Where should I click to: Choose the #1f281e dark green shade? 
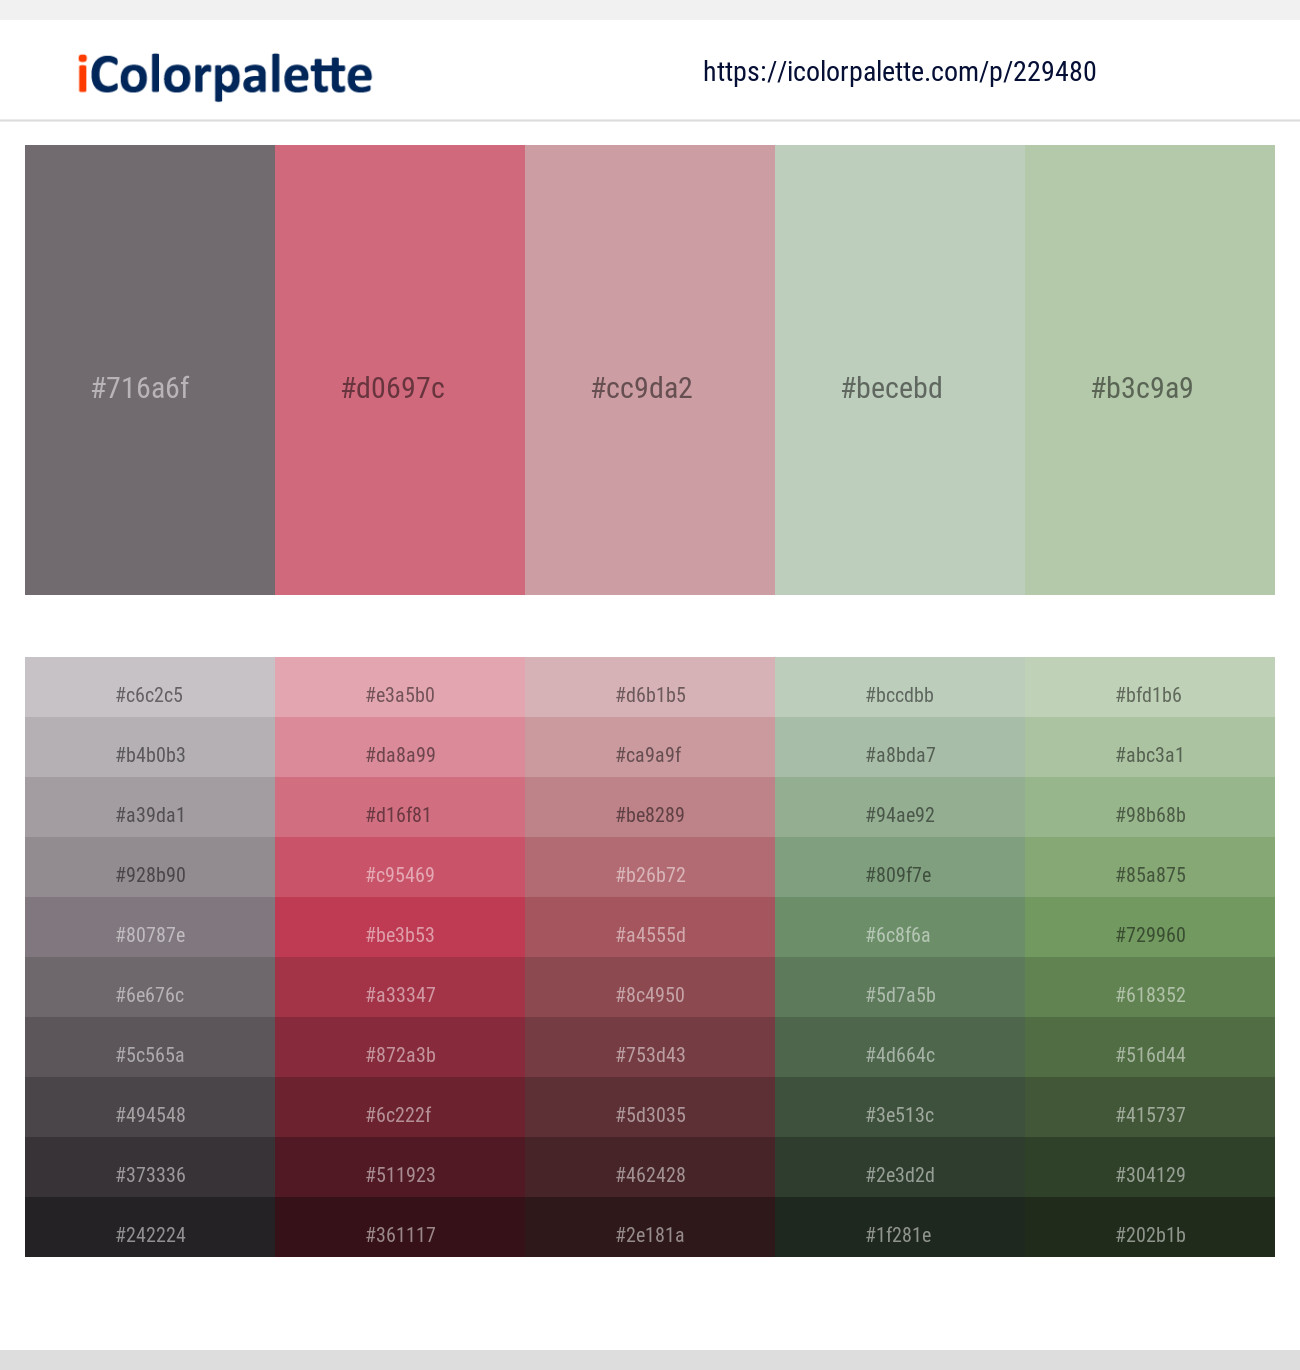[x=900, y=1227]
